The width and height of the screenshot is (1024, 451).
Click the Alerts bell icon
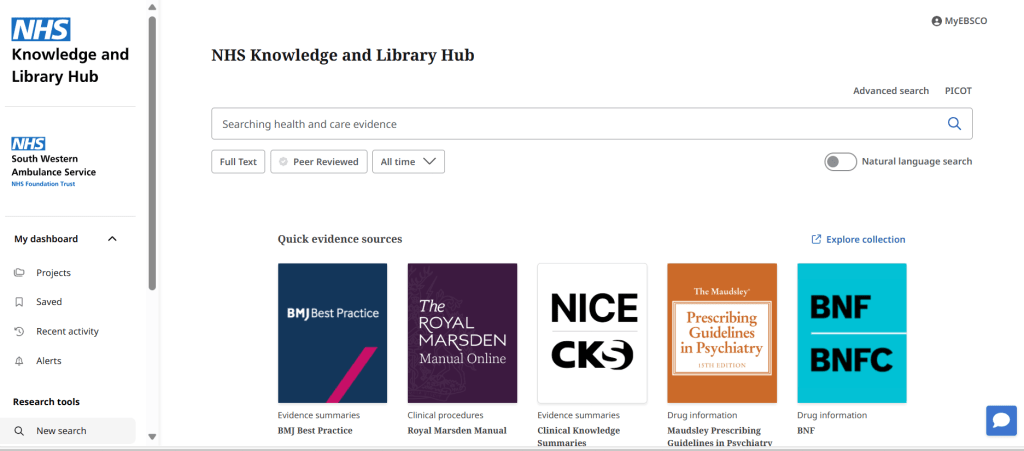19,361
